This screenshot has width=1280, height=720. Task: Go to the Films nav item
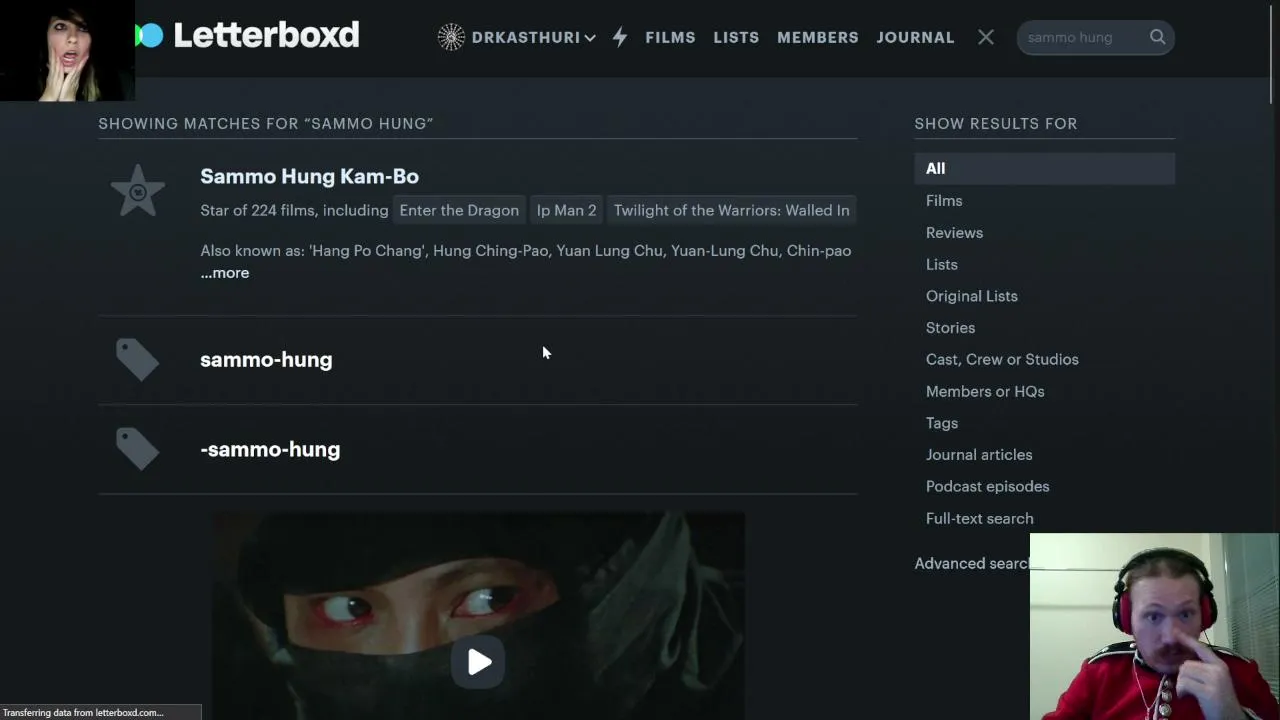click(x=670, y=37)
